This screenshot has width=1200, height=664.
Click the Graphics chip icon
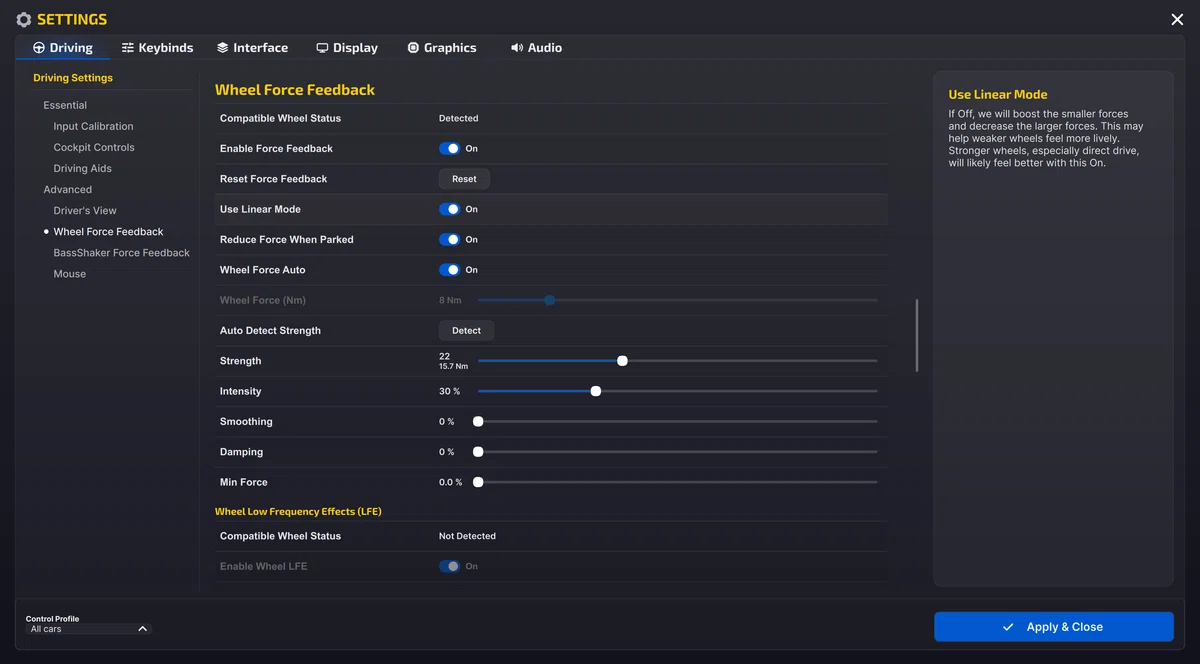point(413,48)
